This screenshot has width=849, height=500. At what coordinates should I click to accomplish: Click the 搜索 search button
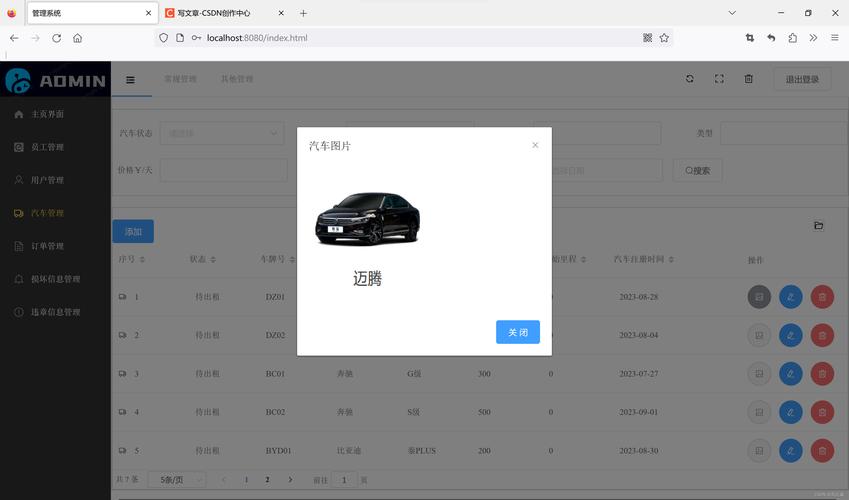point(697,171)
